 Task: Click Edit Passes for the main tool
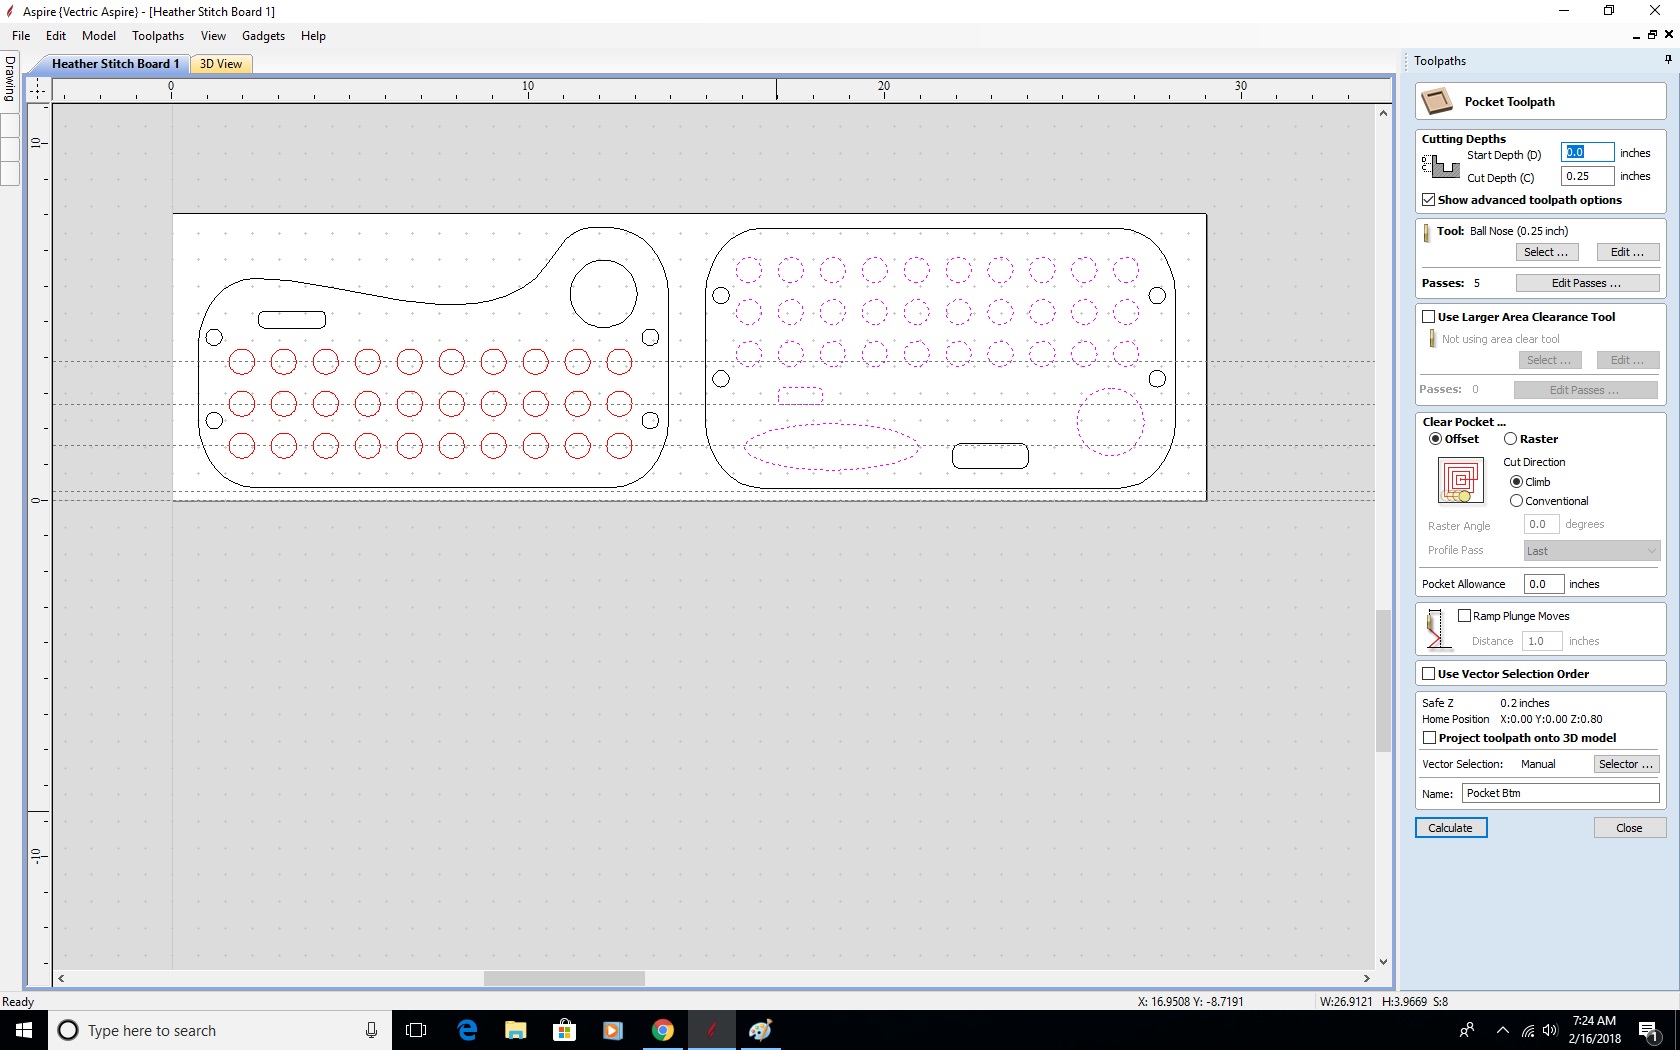1586,283
